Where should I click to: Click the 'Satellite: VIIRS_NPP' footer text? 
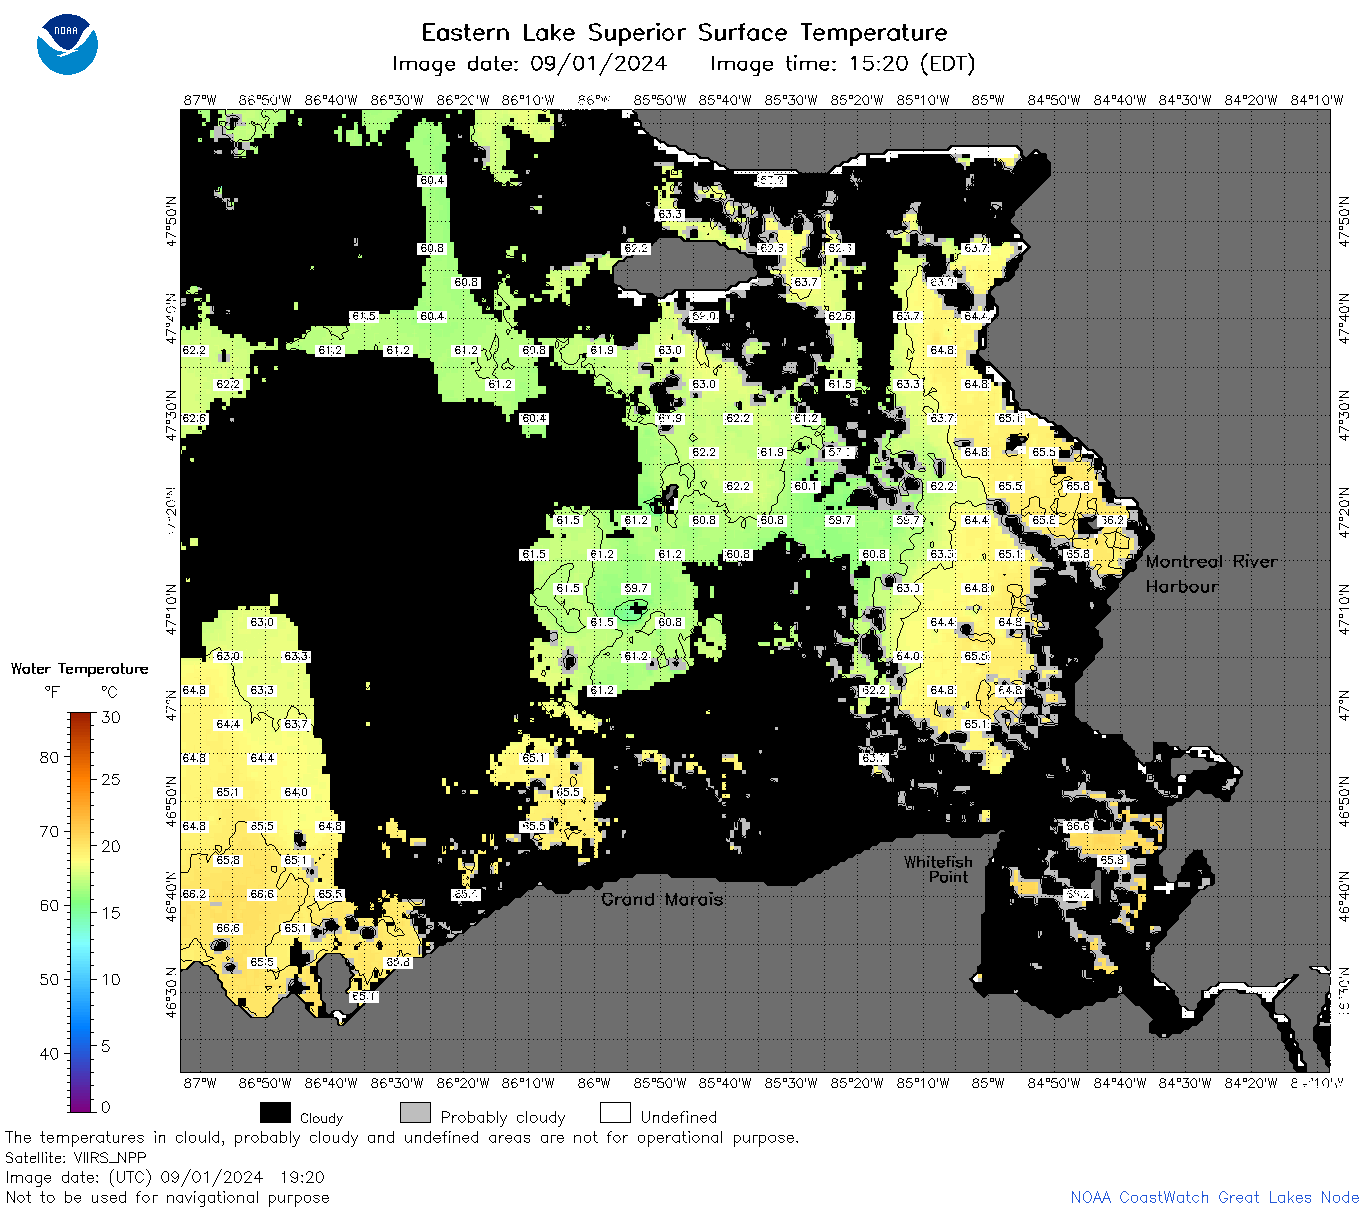[x=76, y=1158]
